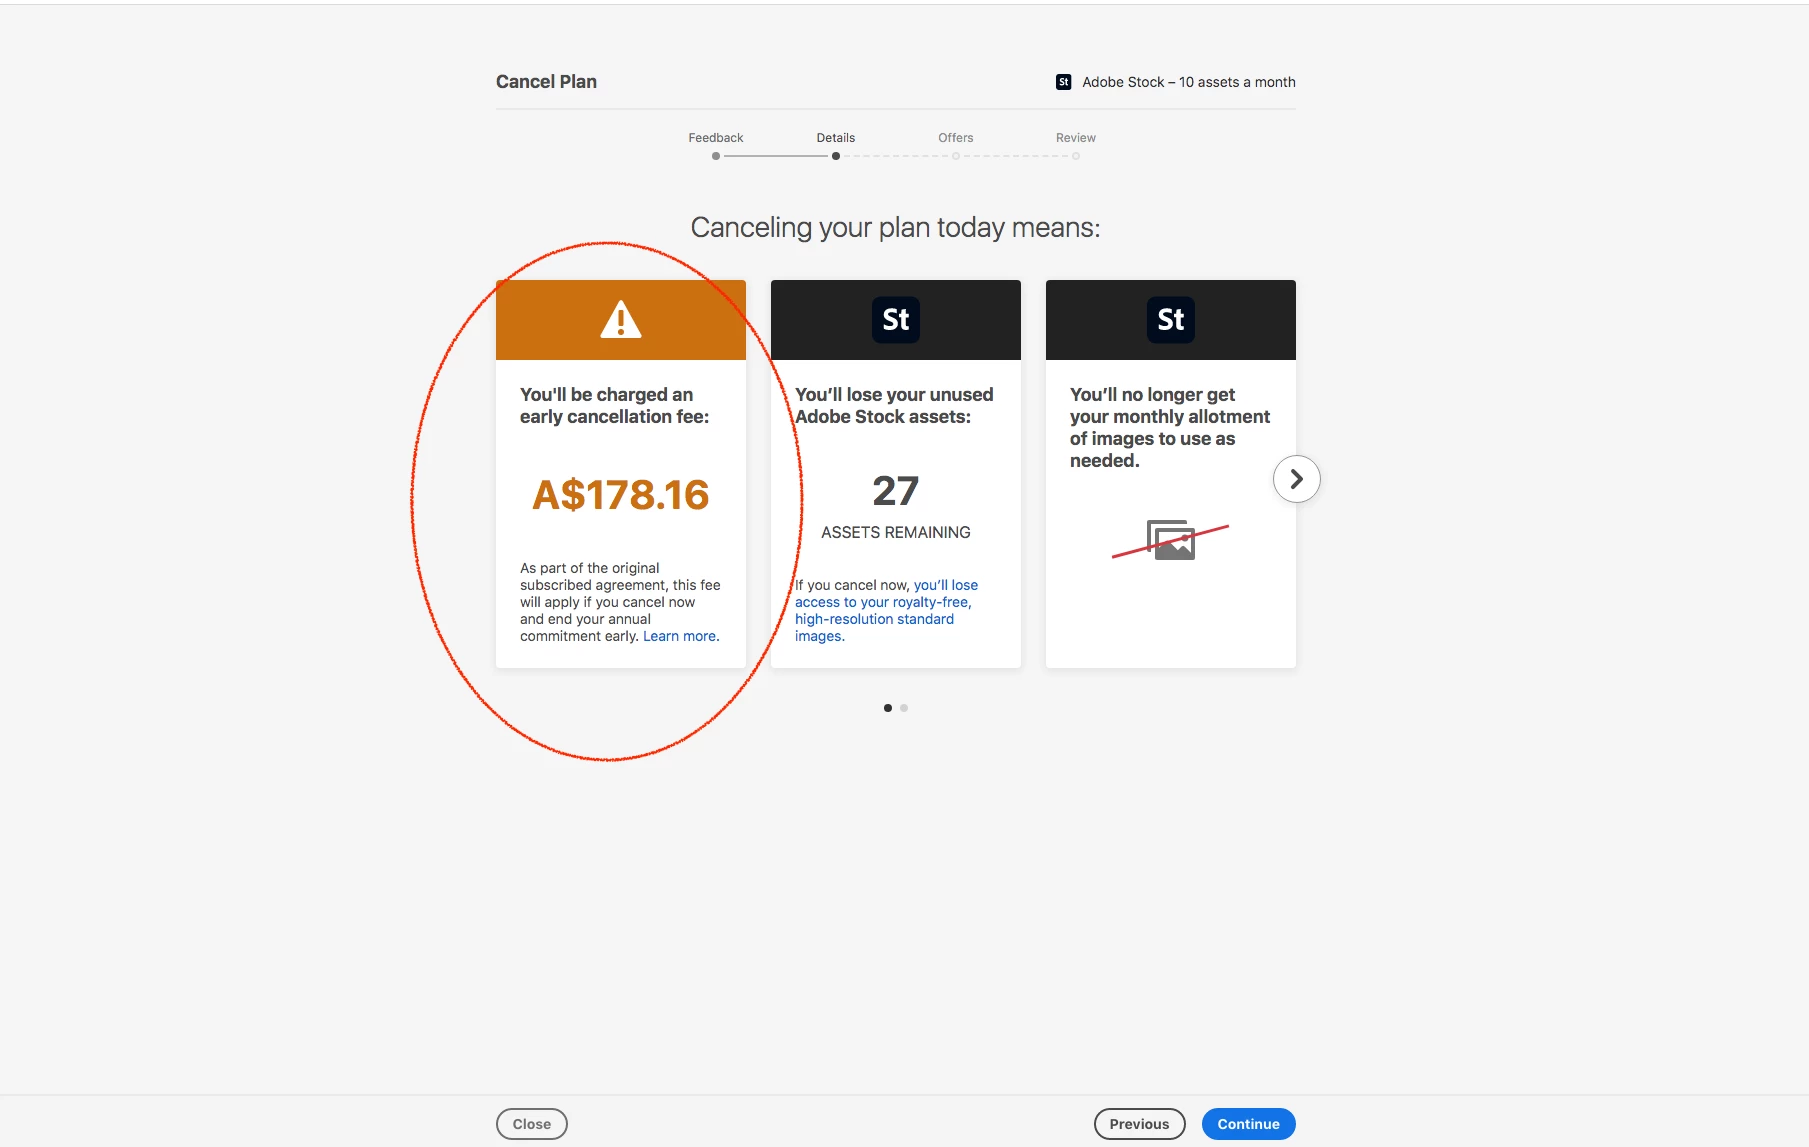Go back with the Previous button
The image size is (1809, 1147).
click(x=1139, y=1124)
